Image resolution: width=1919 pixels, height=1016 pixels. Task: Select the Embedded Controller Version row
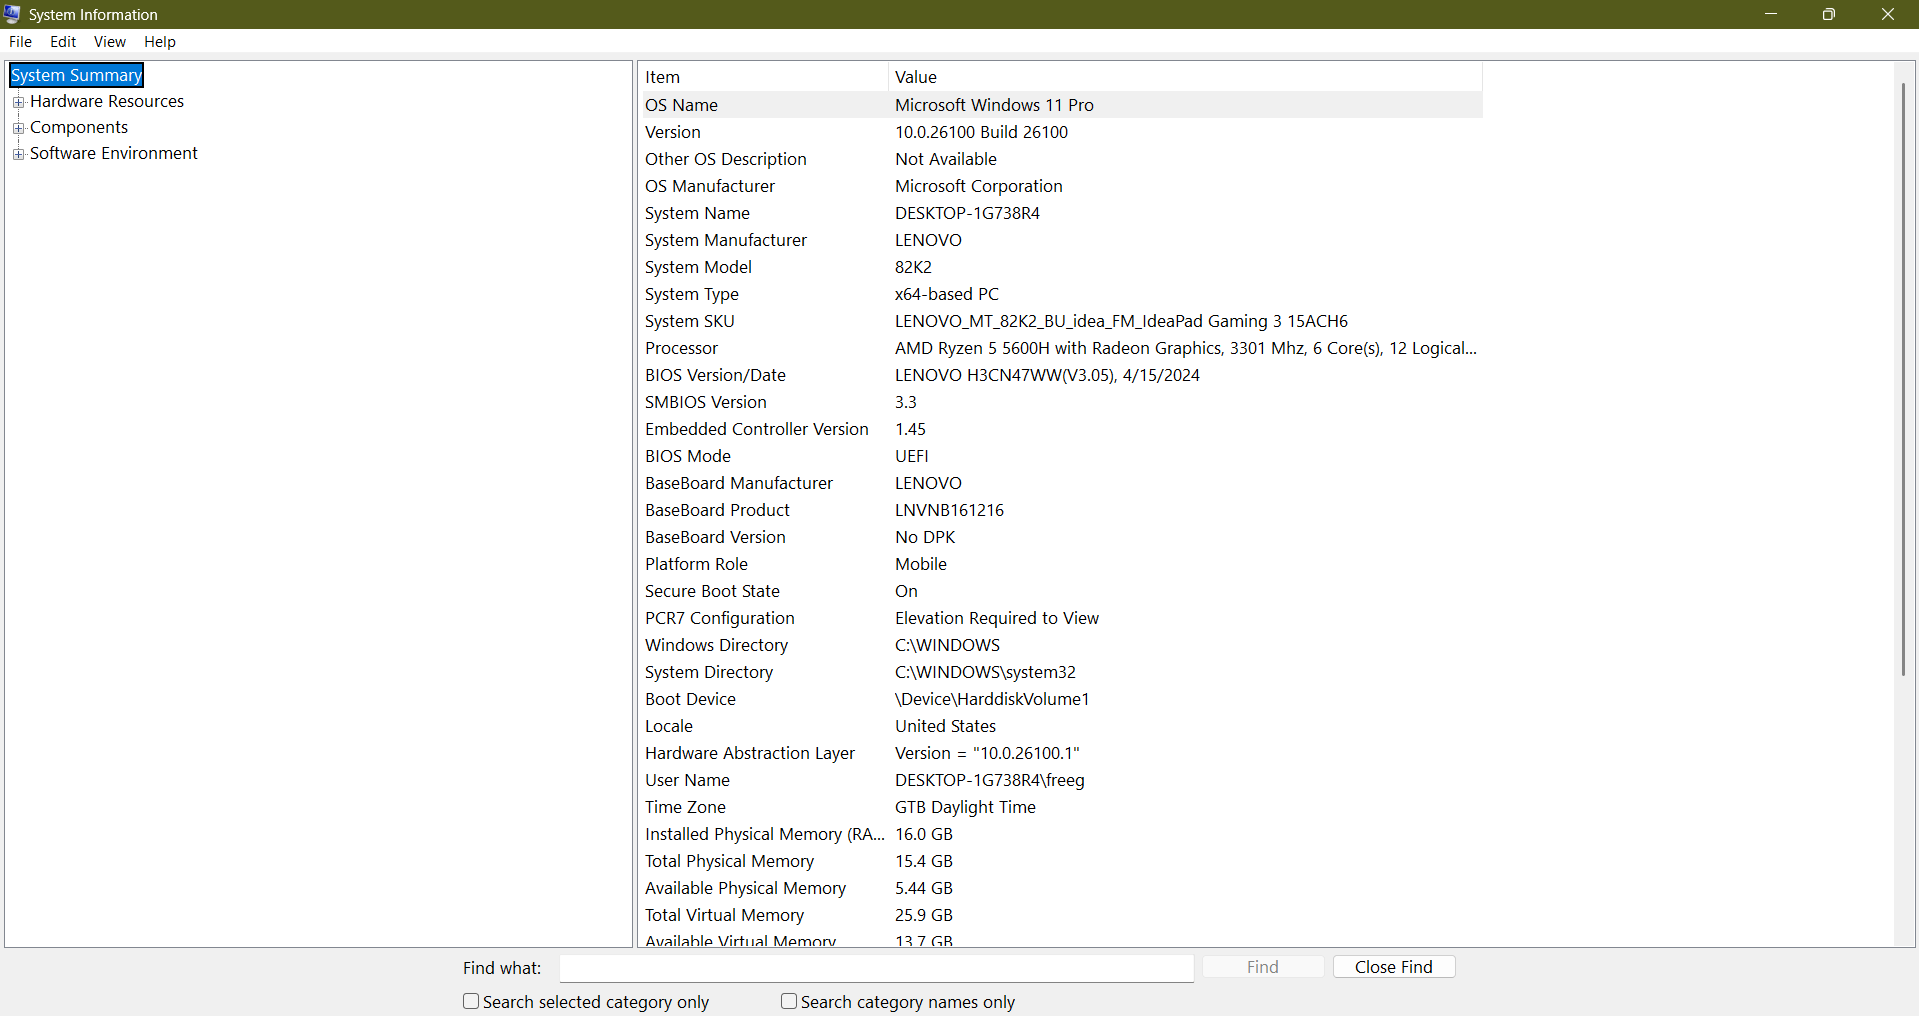pos(1061,429)
